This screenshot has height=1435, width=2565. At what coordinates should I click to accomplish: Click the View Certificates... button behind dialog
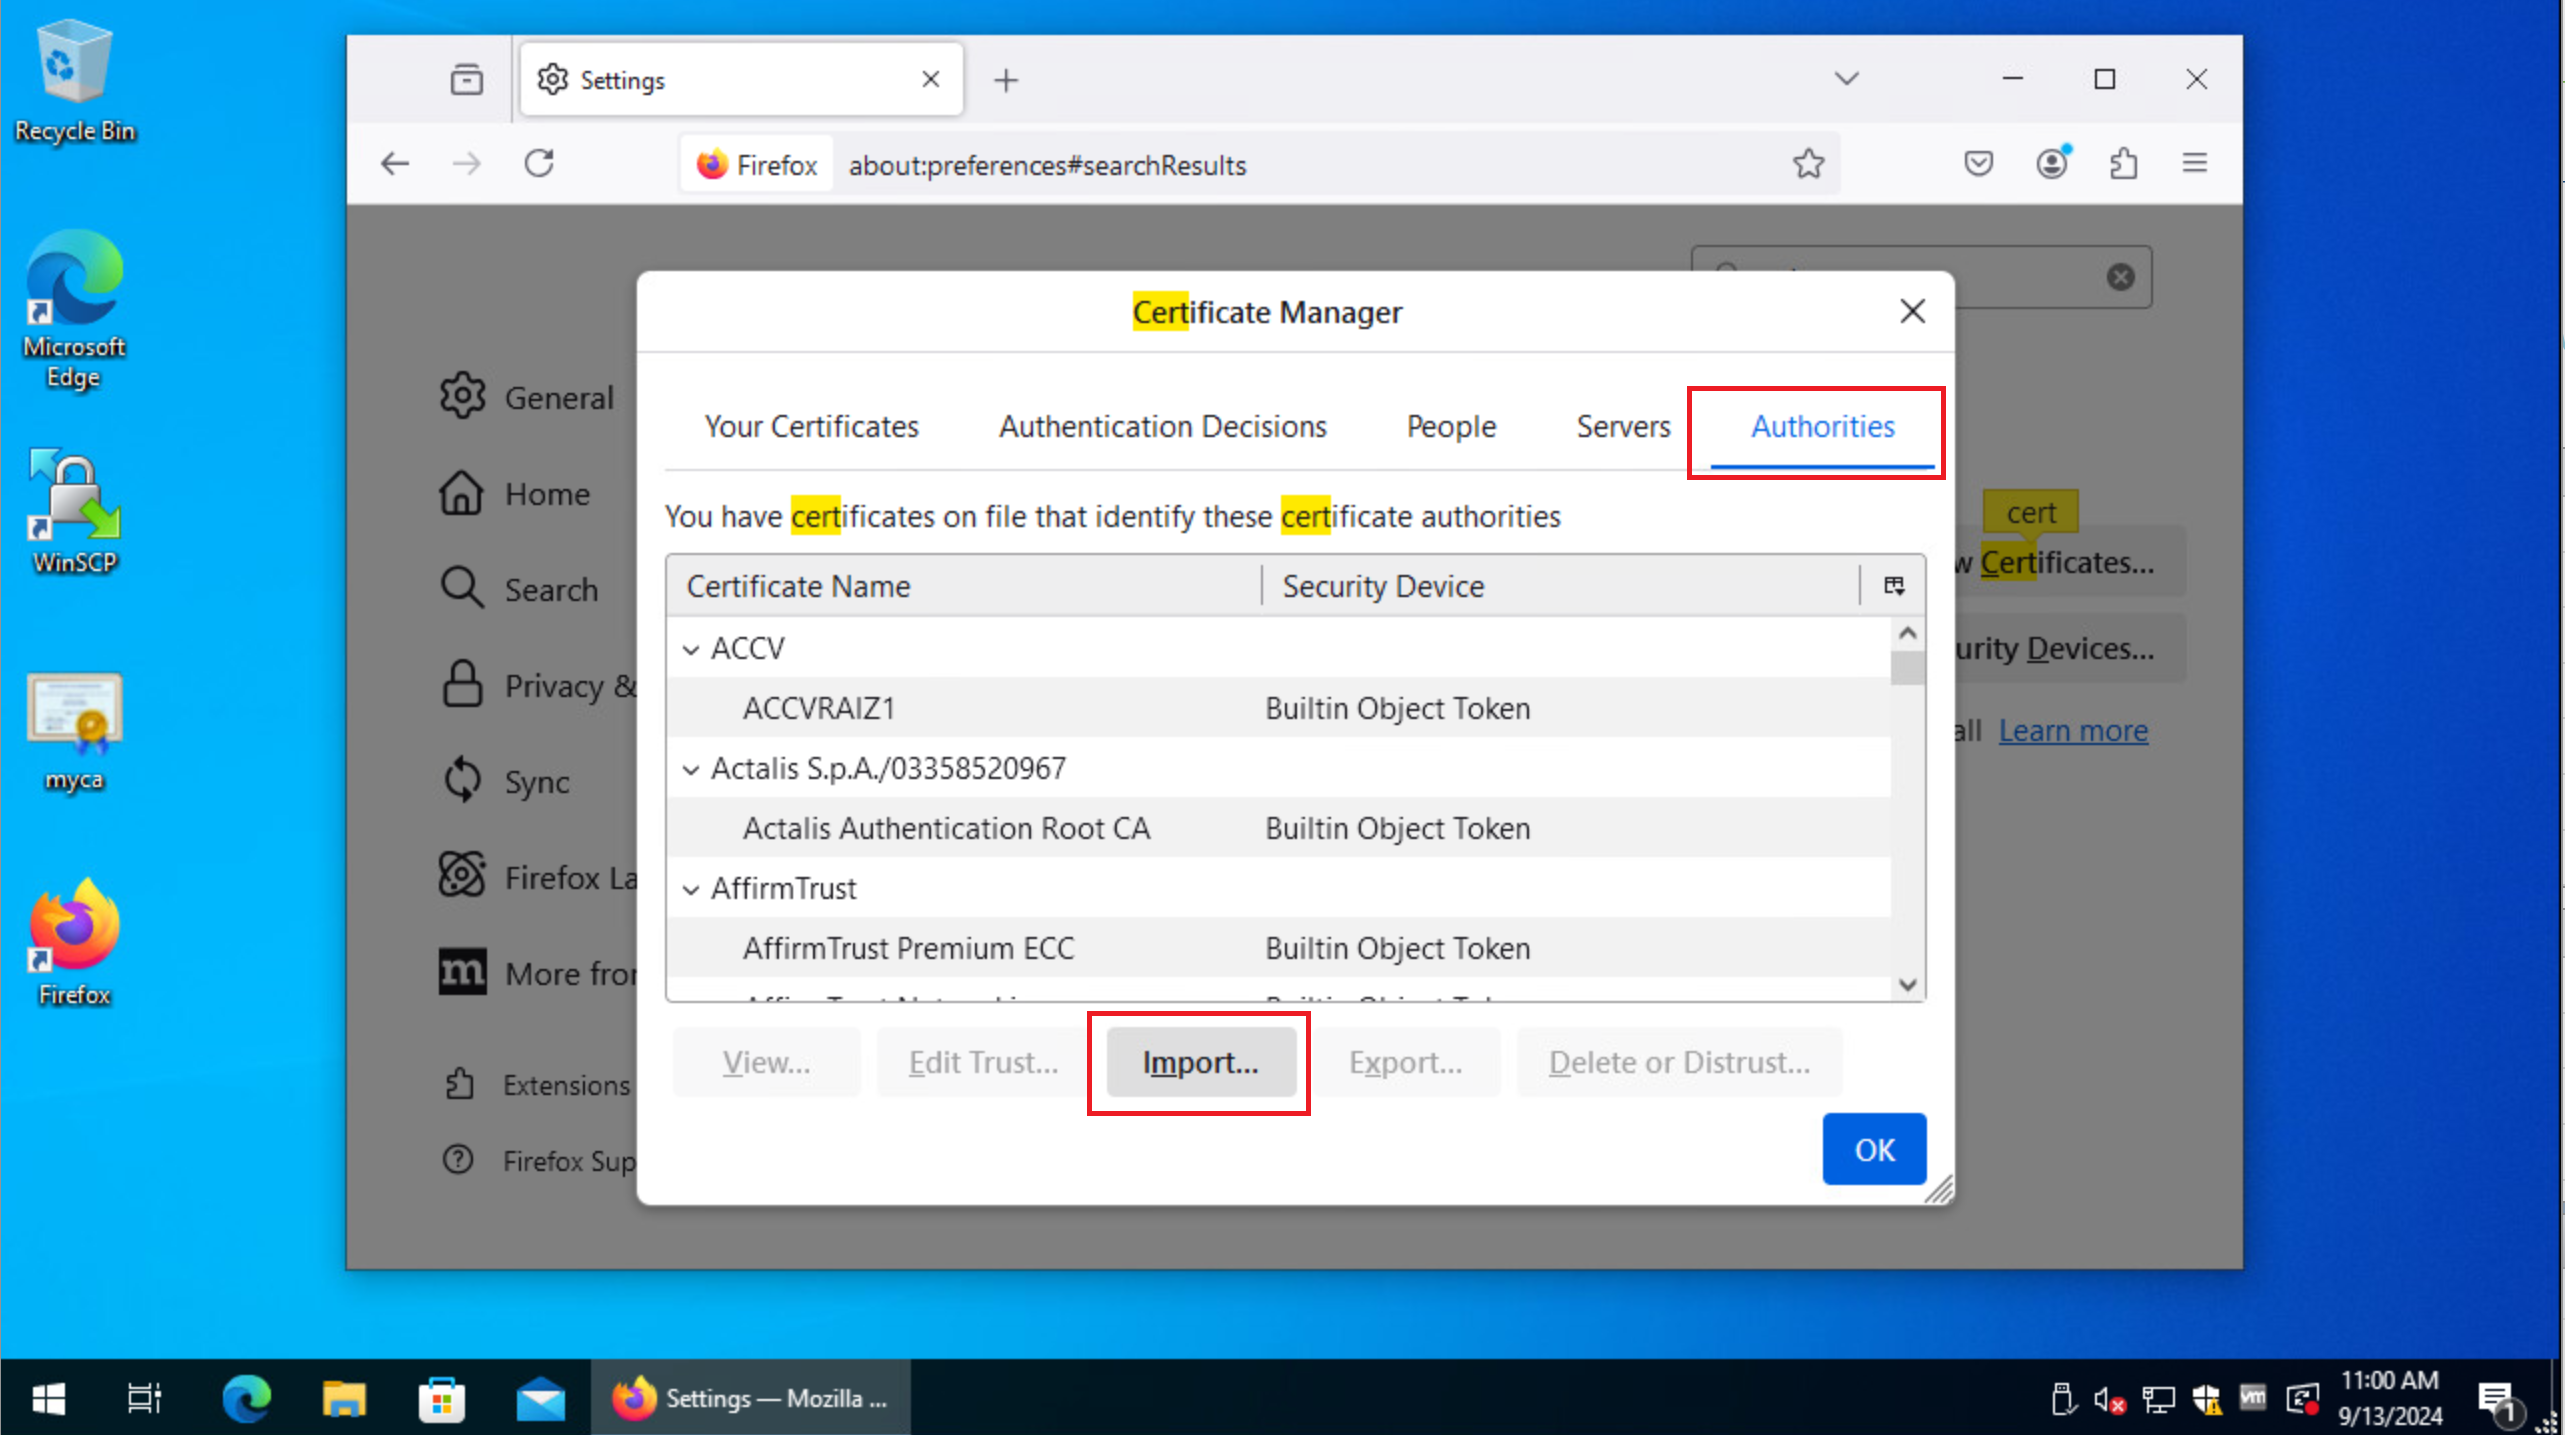(2070, 562)
